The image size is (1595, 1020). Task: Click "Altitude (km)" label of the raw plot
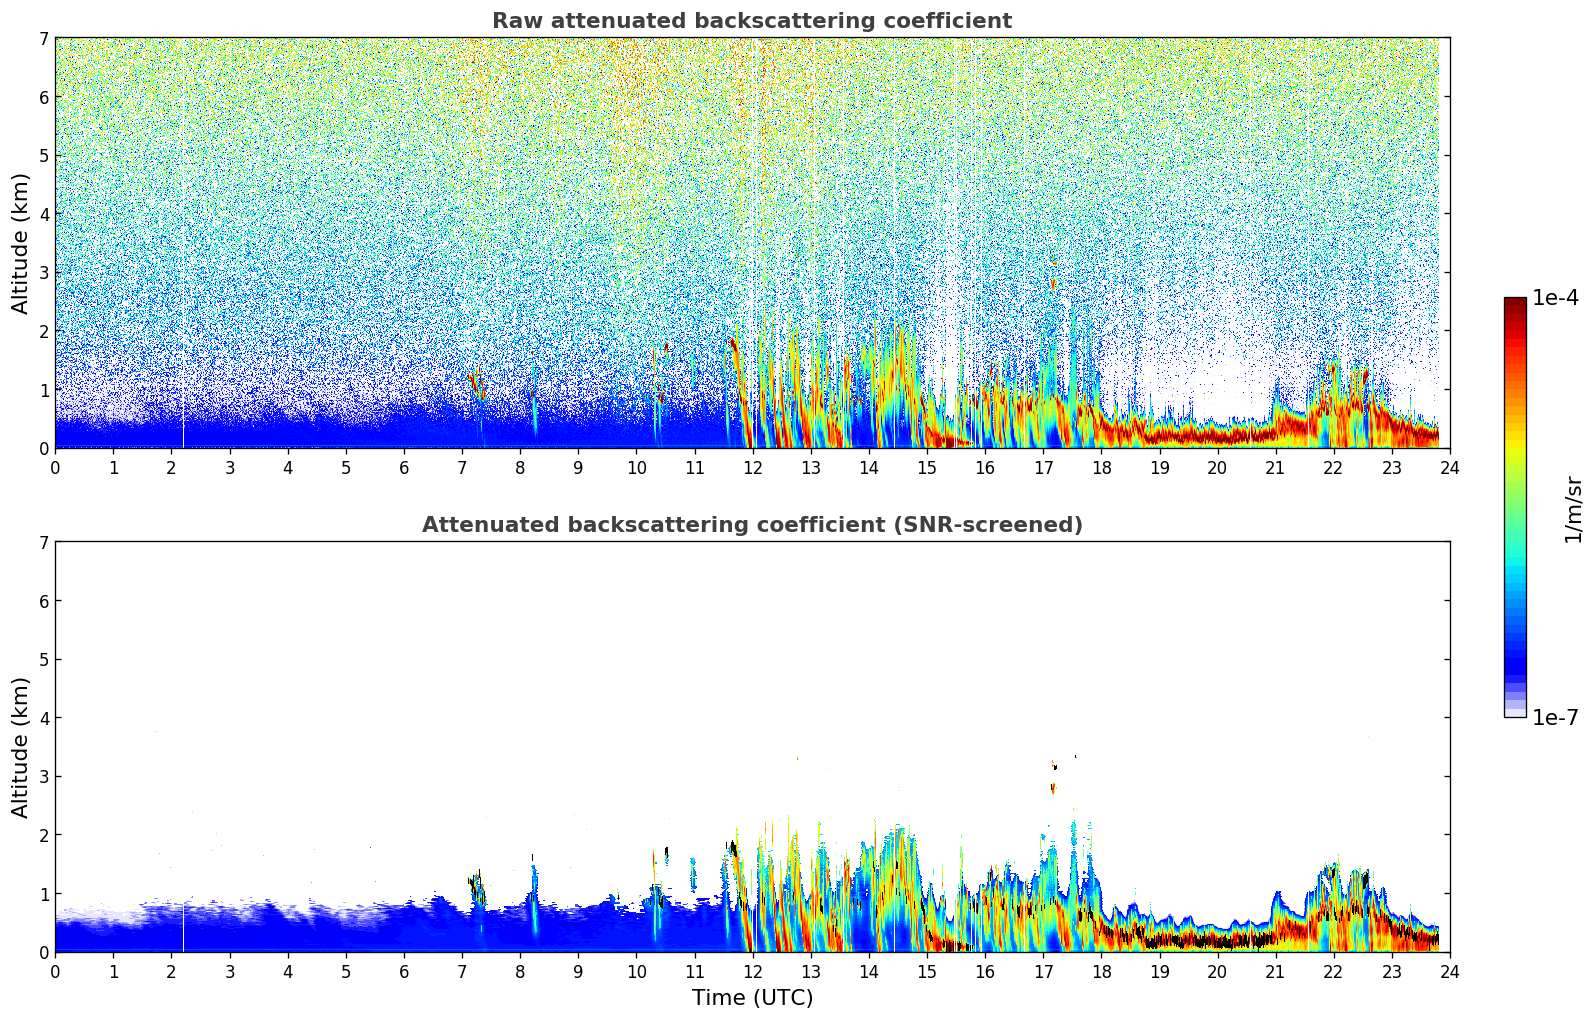pyautogui.click(x=21, y=243)
